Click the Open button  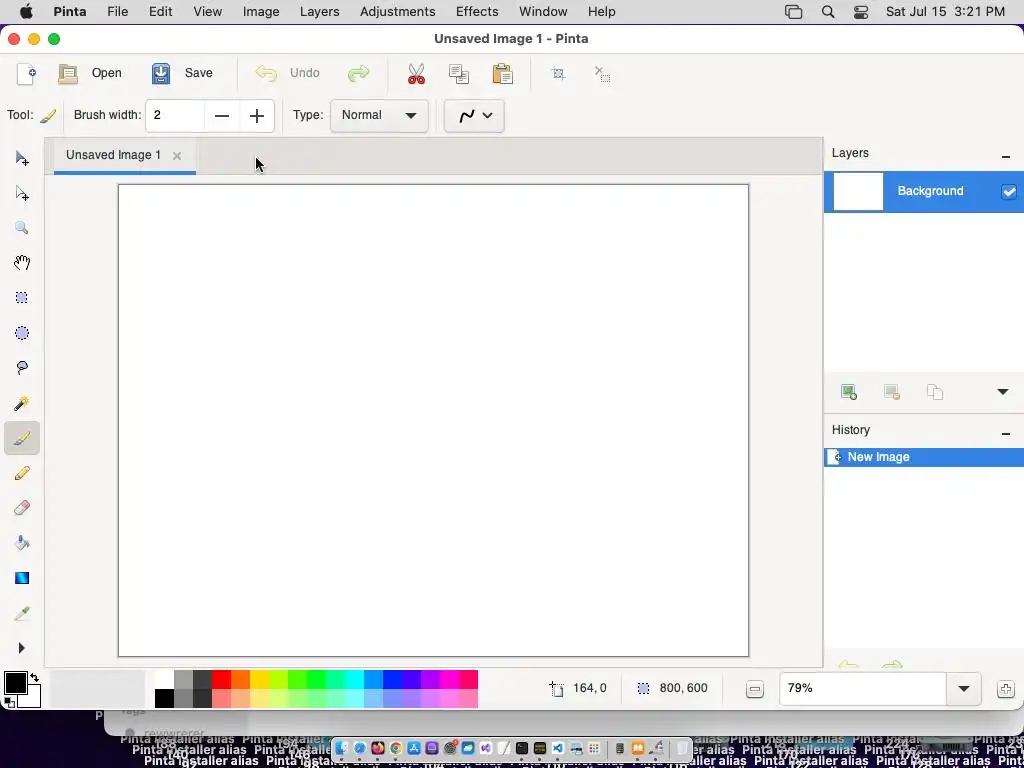click(90, 73)
